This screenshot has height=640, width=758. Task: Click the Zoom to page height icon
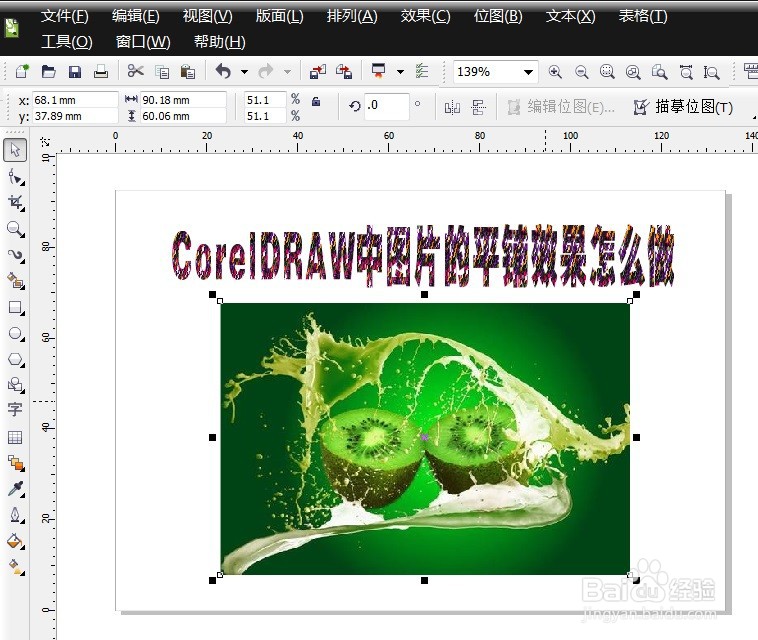click(712, 72)
